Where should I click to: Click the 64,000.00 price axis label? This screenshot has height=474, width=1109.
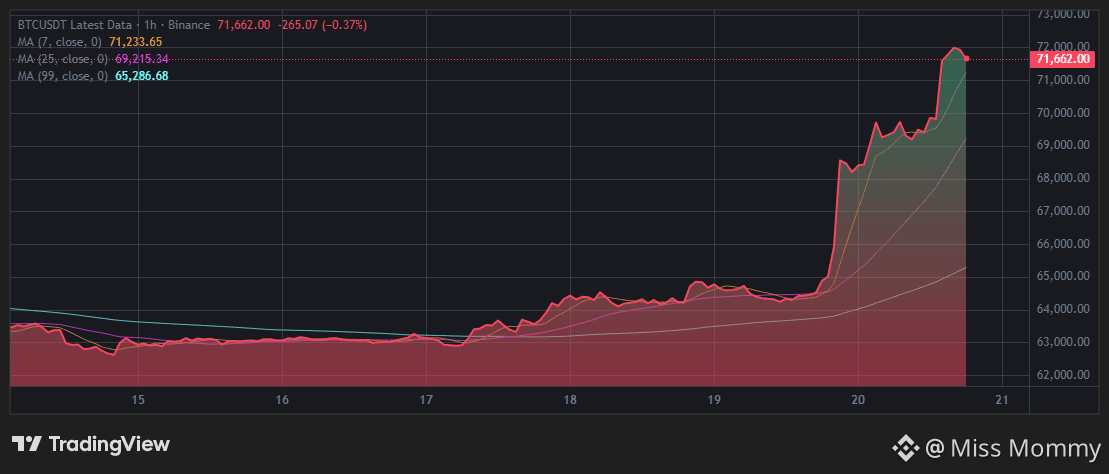[1062, 309]
